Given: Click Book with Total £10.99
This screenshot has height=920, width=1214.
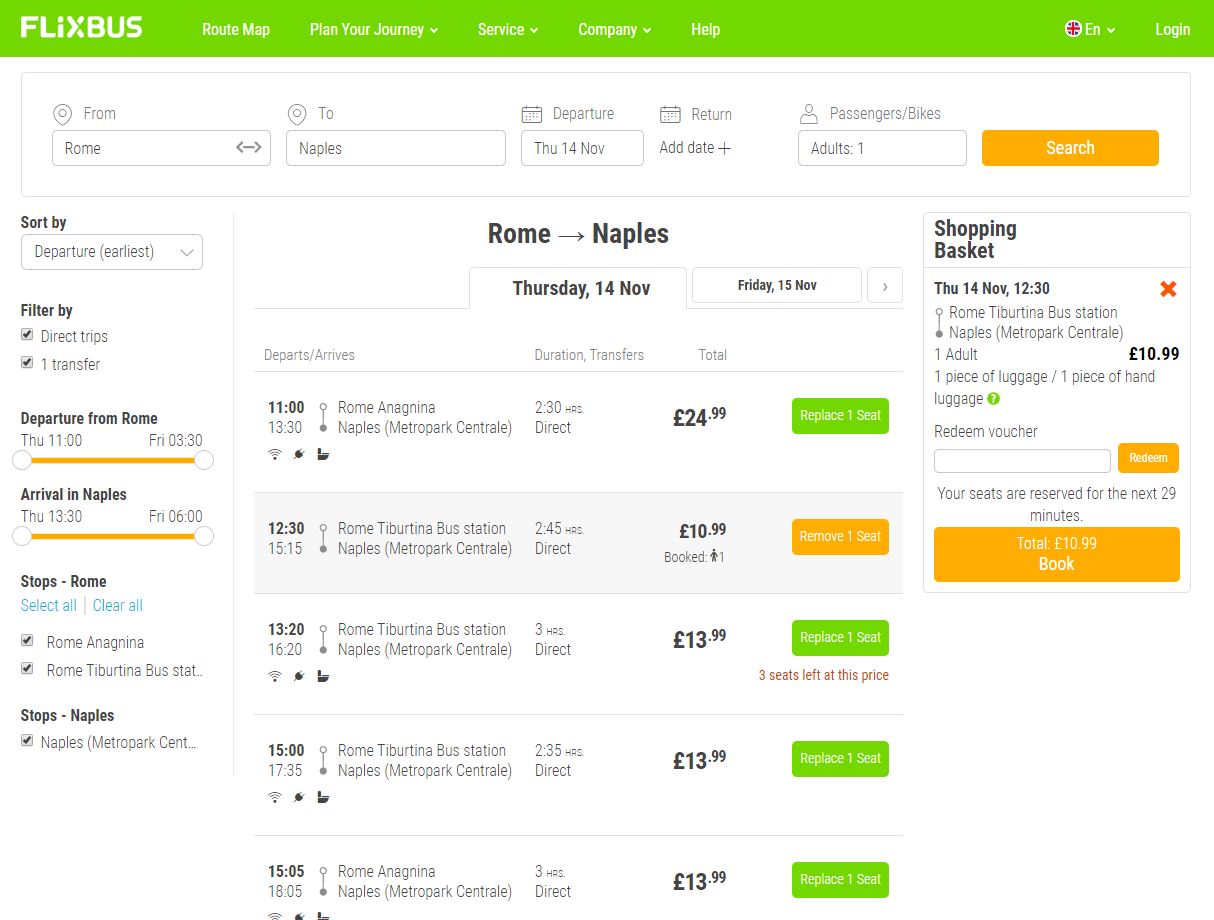Looking at the screenshot, I should [x=1056, y=554].
